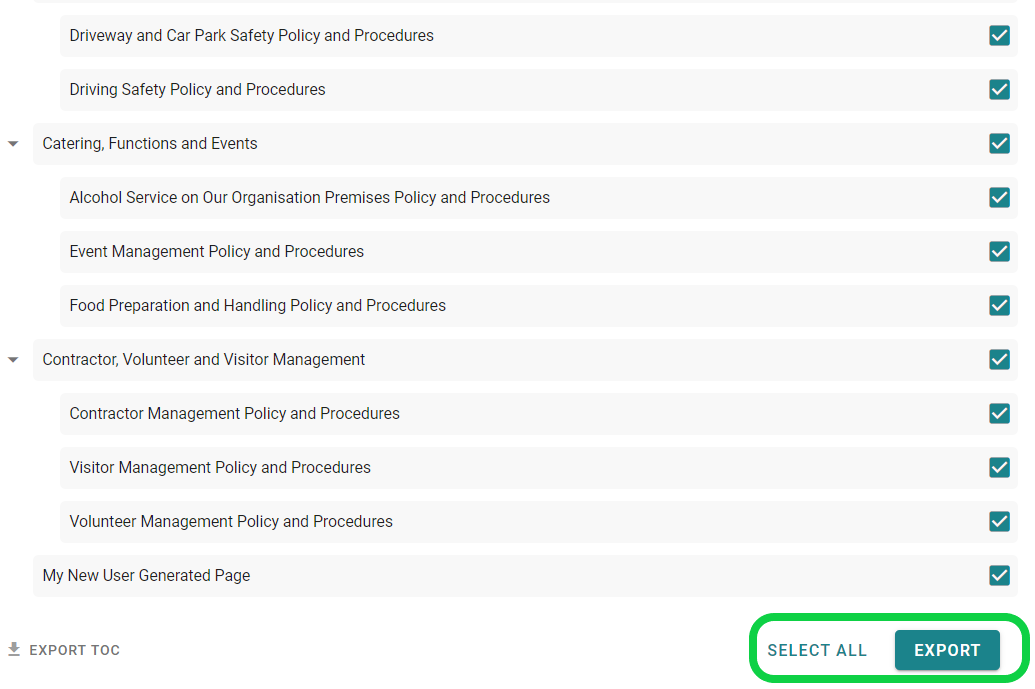Image resolution: width=1035 pixels, height=689 pixels.
Task: Deselect Event Management Policy and Procedures checkbox
Action: pos(999,252)
